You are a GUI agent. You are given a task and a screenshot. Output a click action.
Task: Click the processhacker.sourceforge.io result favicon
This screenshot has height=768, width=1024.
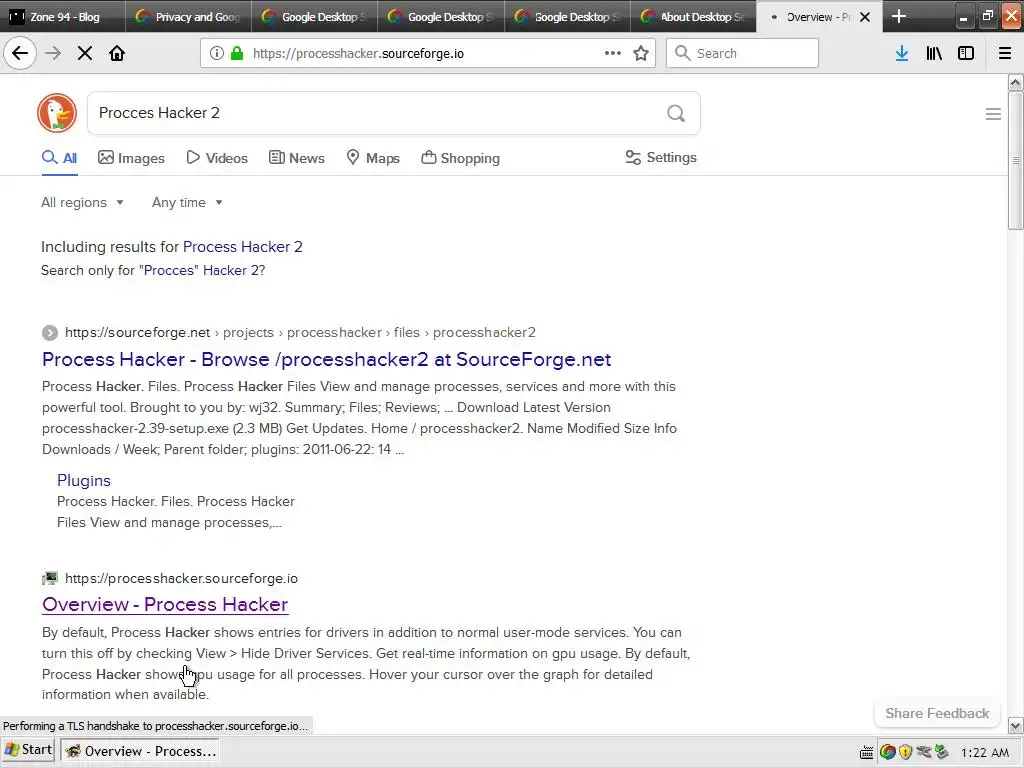pyautogui.click(x=50, y=579)
